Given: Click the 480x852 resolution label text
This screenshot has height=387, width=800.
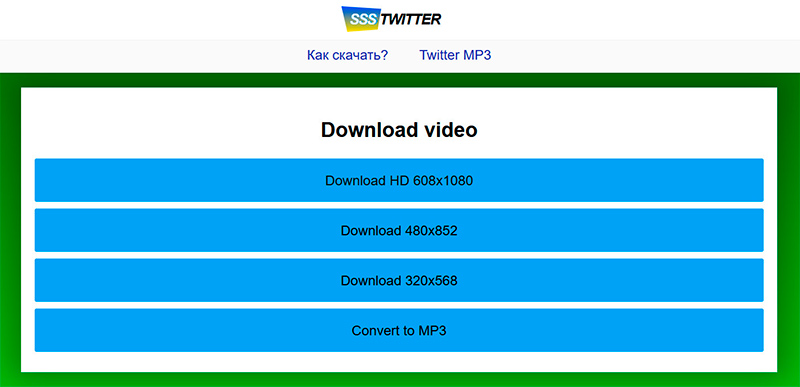Looking at the screenshot, I should pos(431,230).
